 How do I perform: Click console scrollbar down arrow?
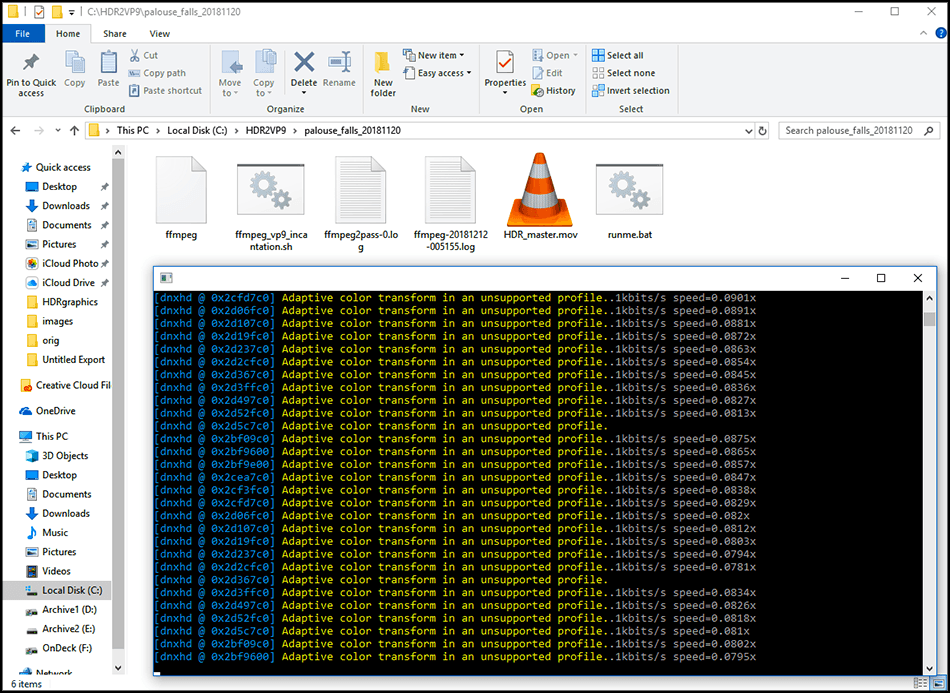coord(930,668)
